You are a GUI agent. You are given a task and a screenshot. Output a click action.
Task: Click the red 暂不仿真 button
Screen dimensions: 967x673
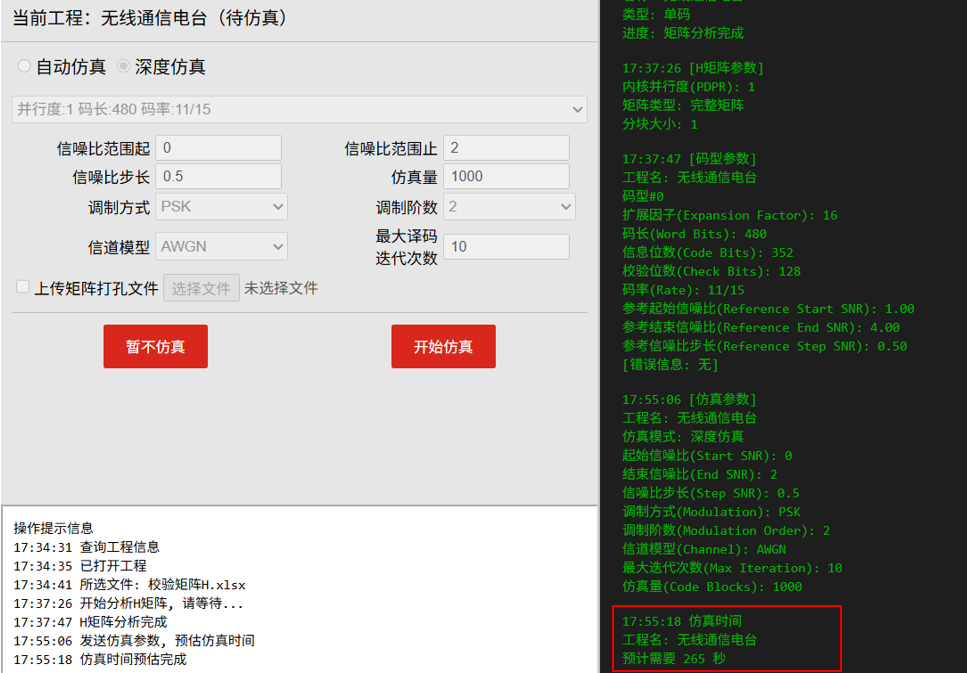pos(155,346)
